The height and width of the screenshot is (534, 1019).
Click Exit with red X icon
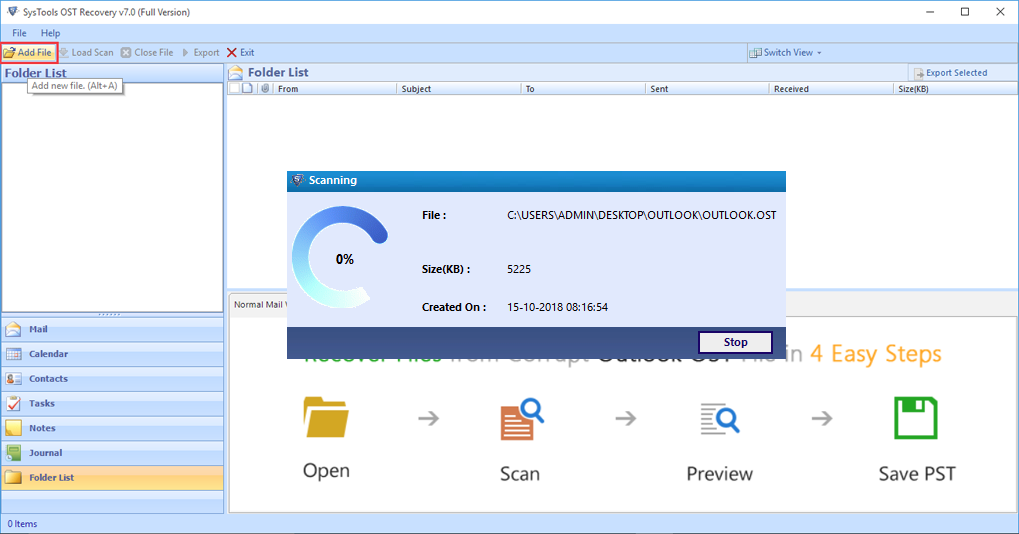[240, 53]
